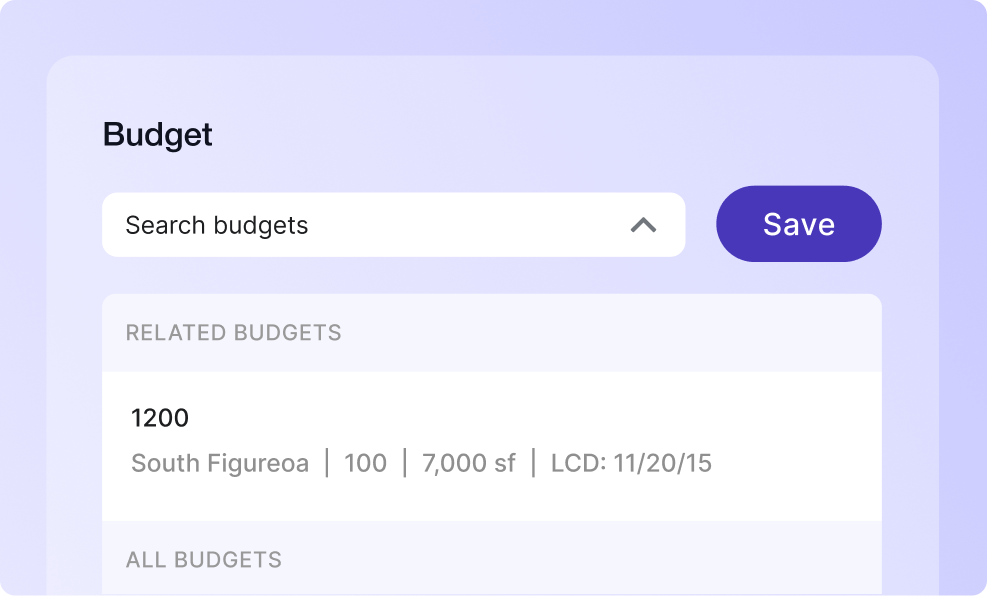Collapse the budget list with the chevron
Image resolution: width=987 pixels, height=596 pixels.
click(x=643, y=225)
